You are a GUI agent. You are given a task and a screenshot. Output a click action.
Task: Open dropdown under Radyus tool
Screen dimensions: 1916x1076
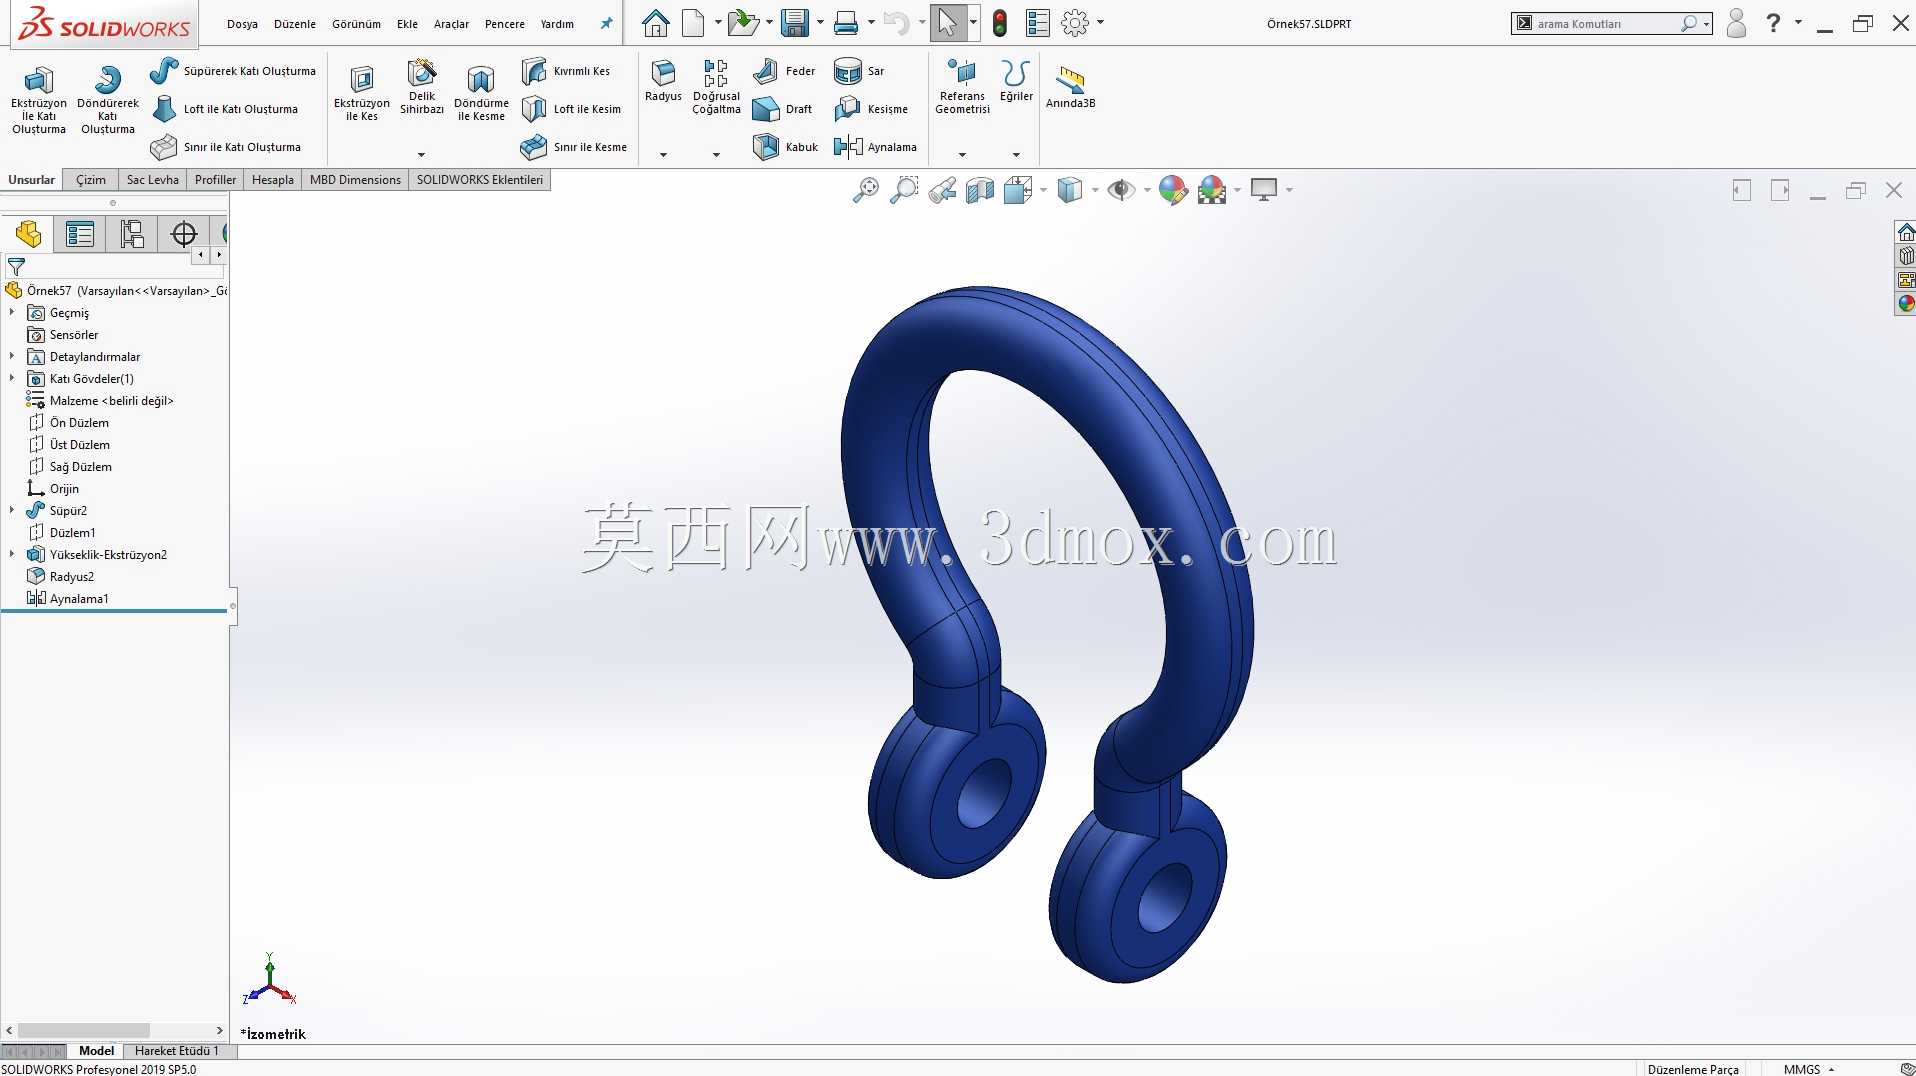(x=663, y=155)
